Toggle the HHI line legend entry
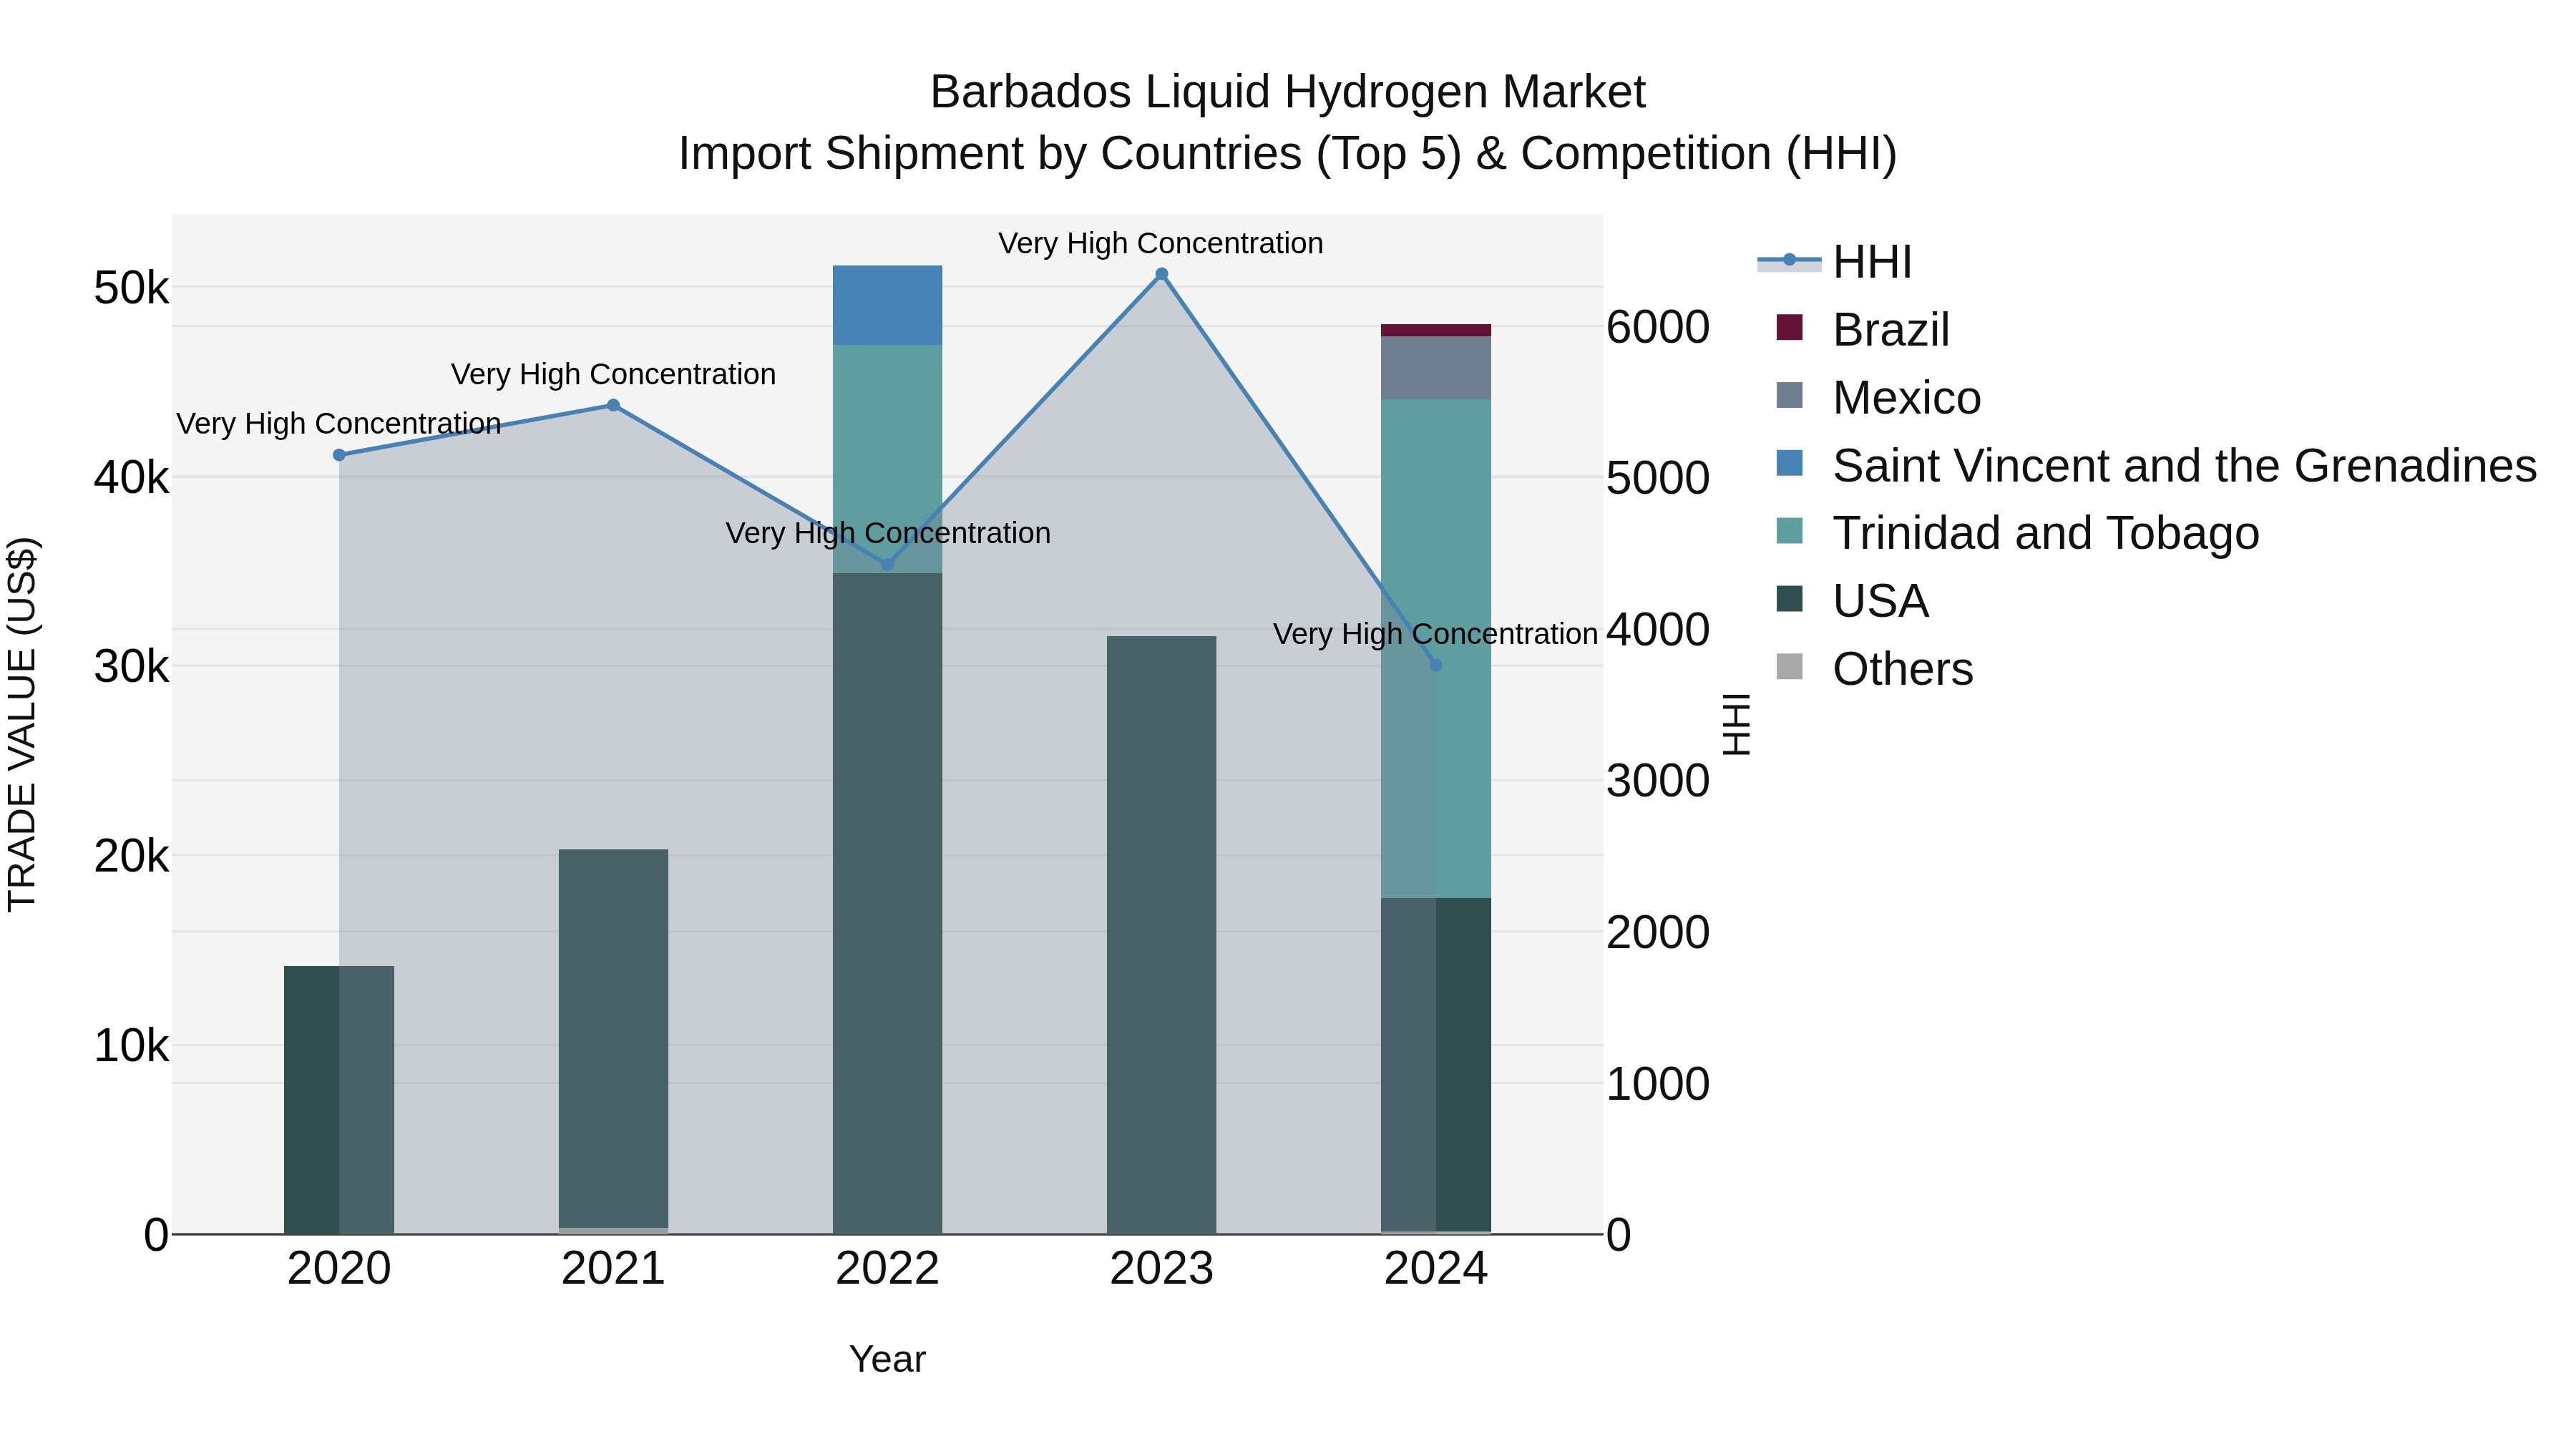Image resolution: width=2576 pixels, height=1449 pixels. coord(1835,262)
